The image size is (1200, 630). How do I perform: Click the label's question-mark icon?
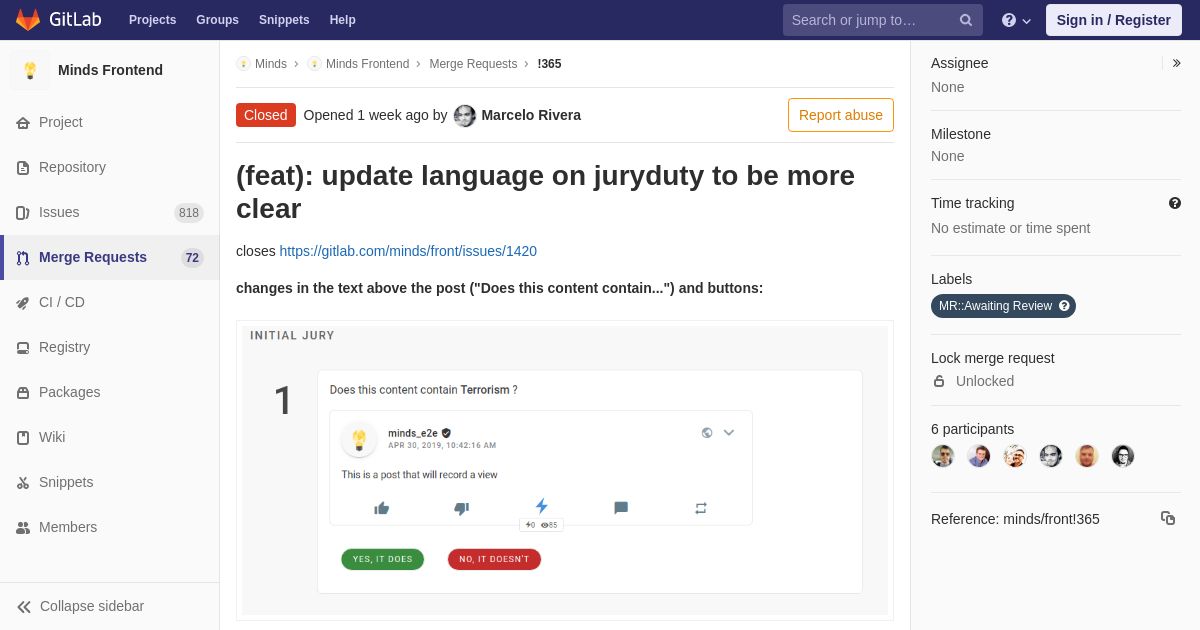(1065, 306)
